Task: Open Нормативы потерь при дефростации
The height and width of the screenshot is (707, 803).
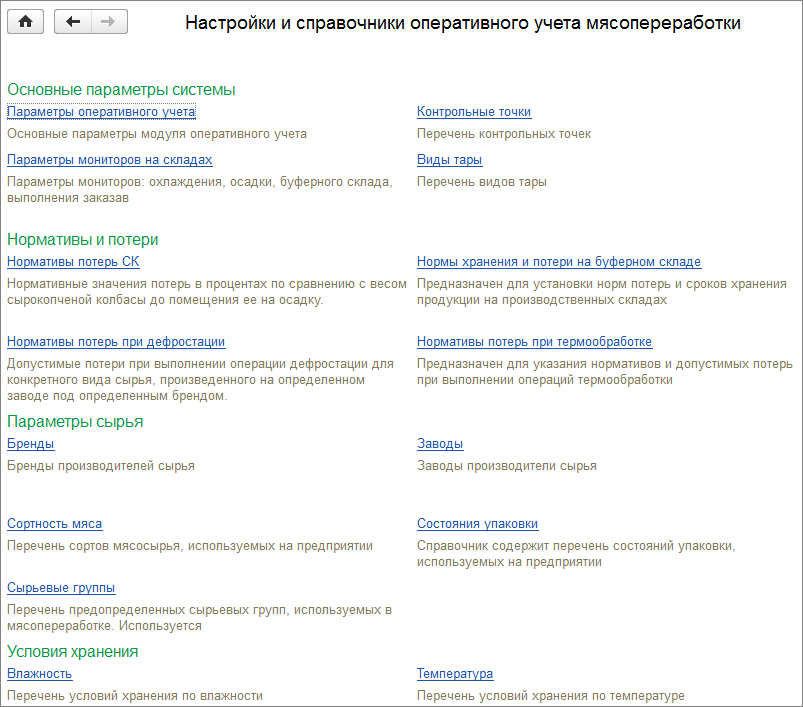Action: pos(116,342)
